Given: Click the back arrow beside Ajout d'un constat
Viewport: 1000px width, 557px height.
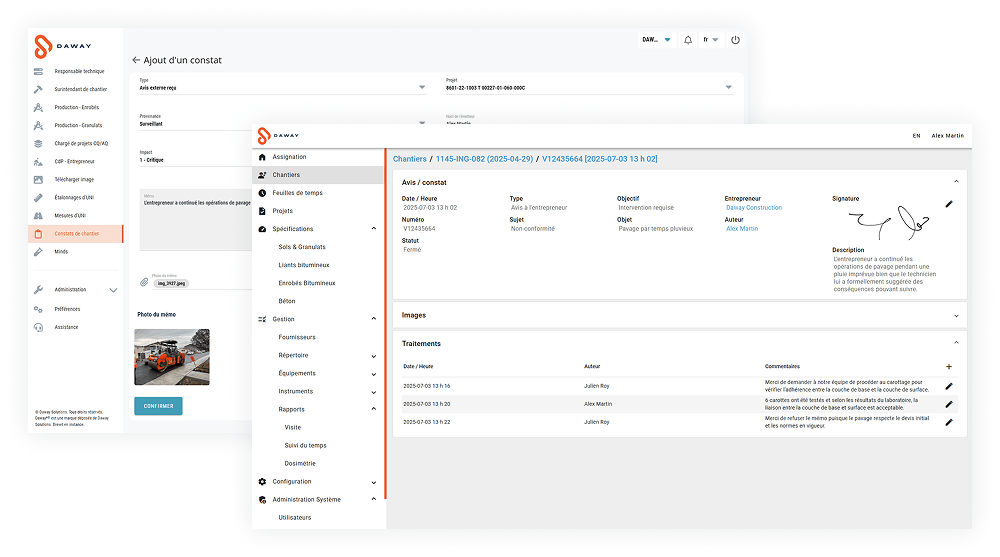Looking at the screenshot, I should tap(136, 60).
